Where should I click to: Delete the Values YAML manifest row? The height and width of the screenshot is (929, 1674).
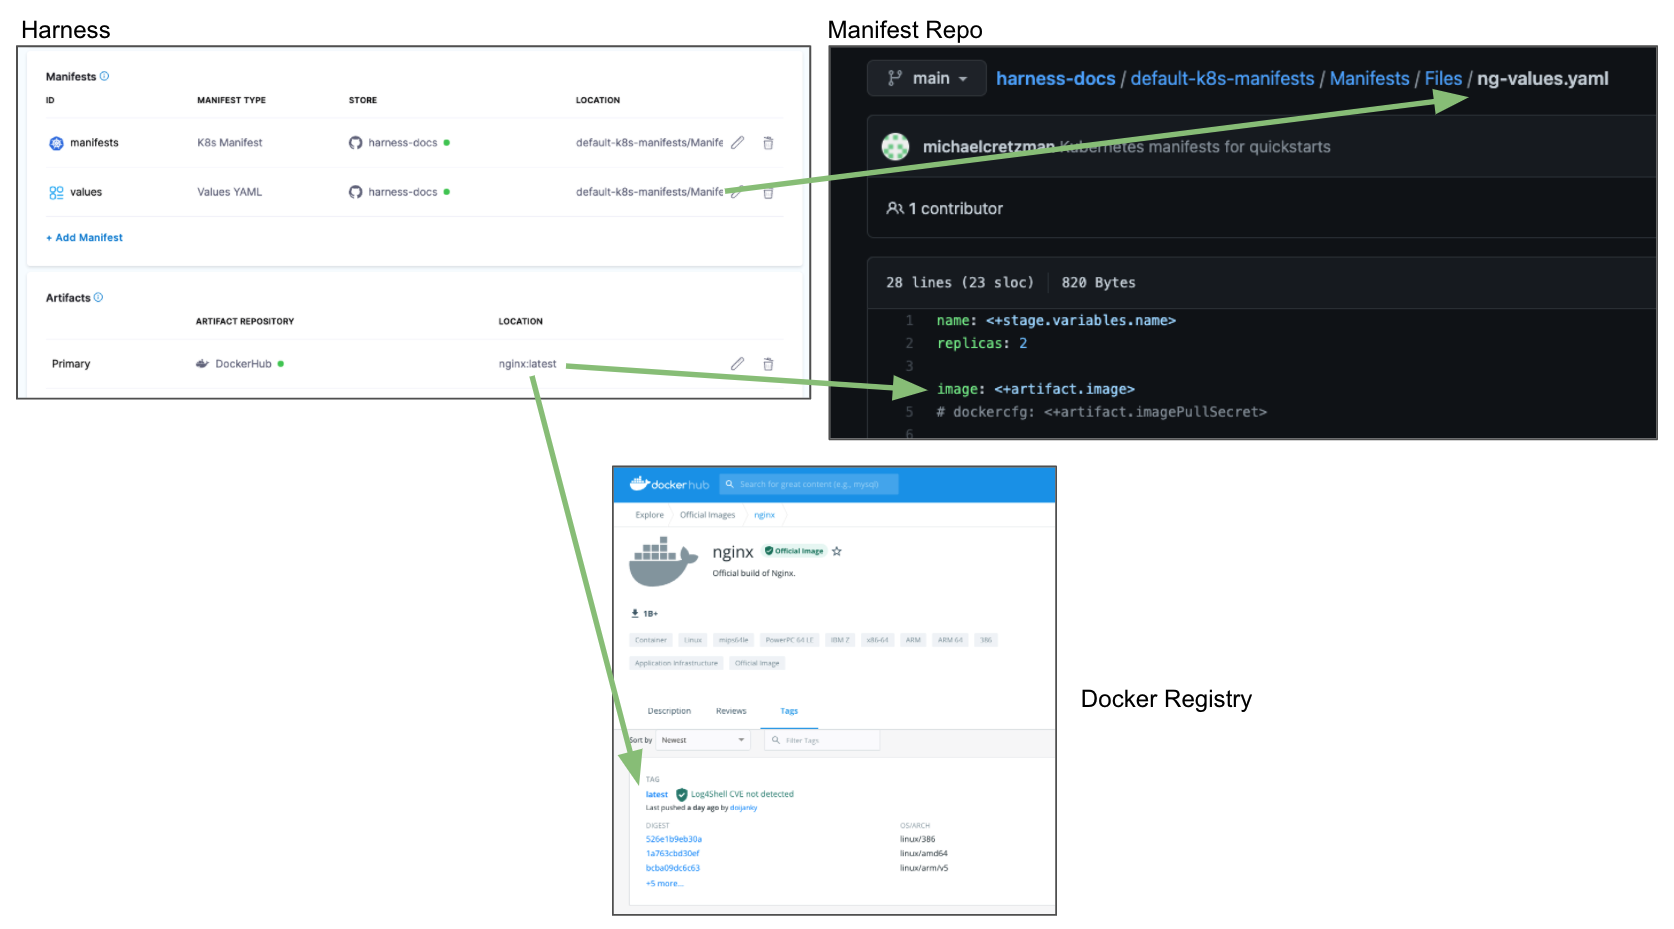(x=768, y=192)
